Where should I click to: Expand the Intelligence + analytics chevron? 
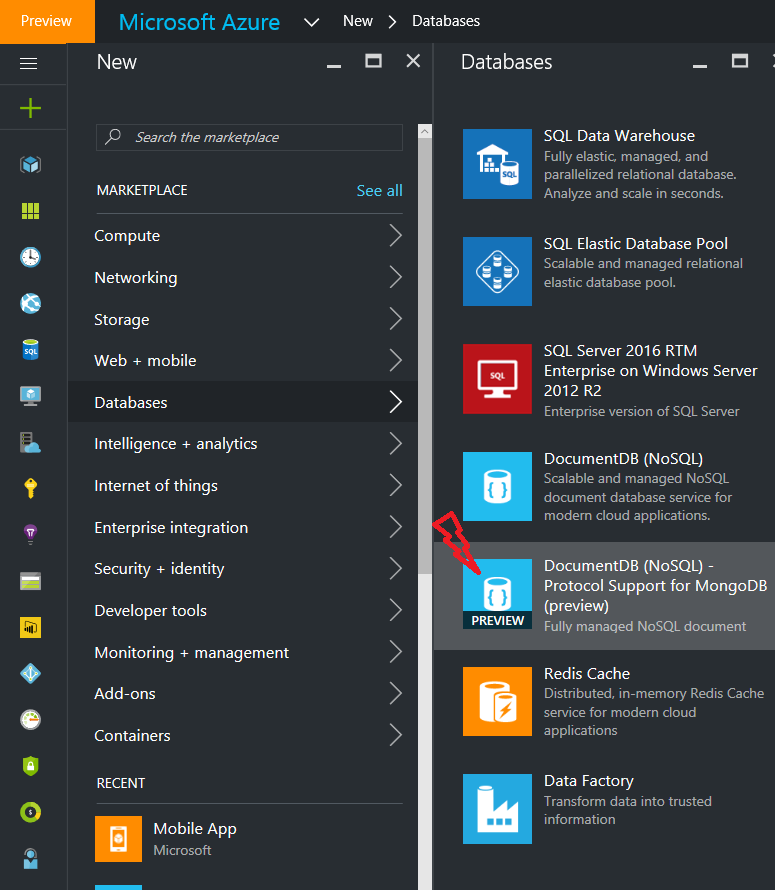click(396, 443)
